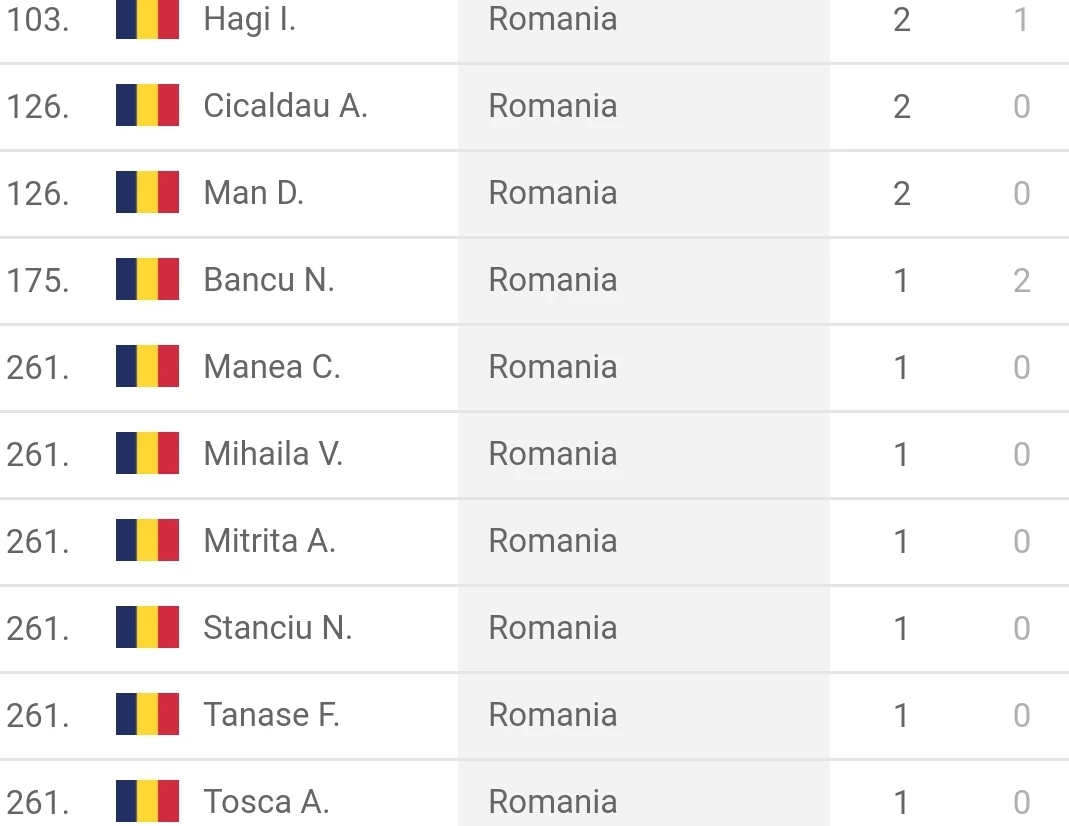Open Mitrita A. player details
The image size is (1069, 826).
point(270,541)
